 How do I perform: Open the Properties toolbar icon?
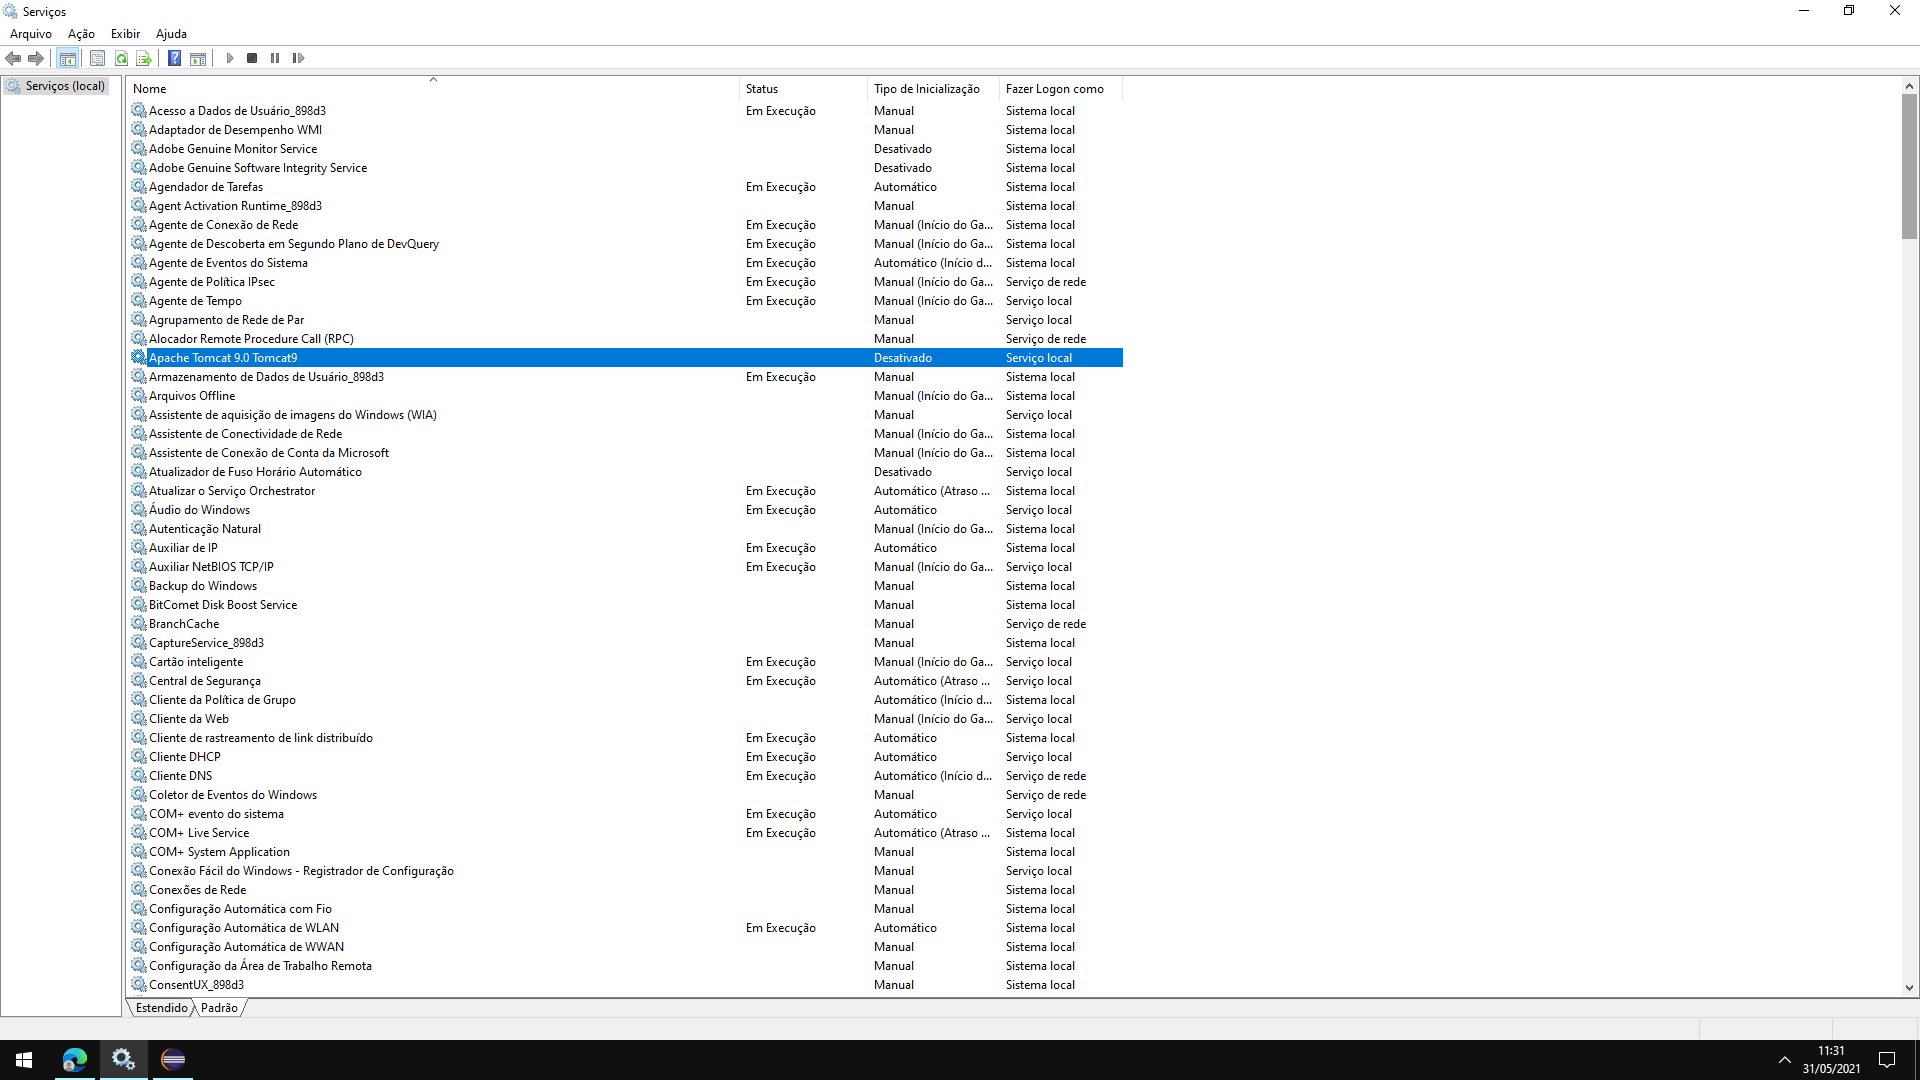tap(97, 58)
